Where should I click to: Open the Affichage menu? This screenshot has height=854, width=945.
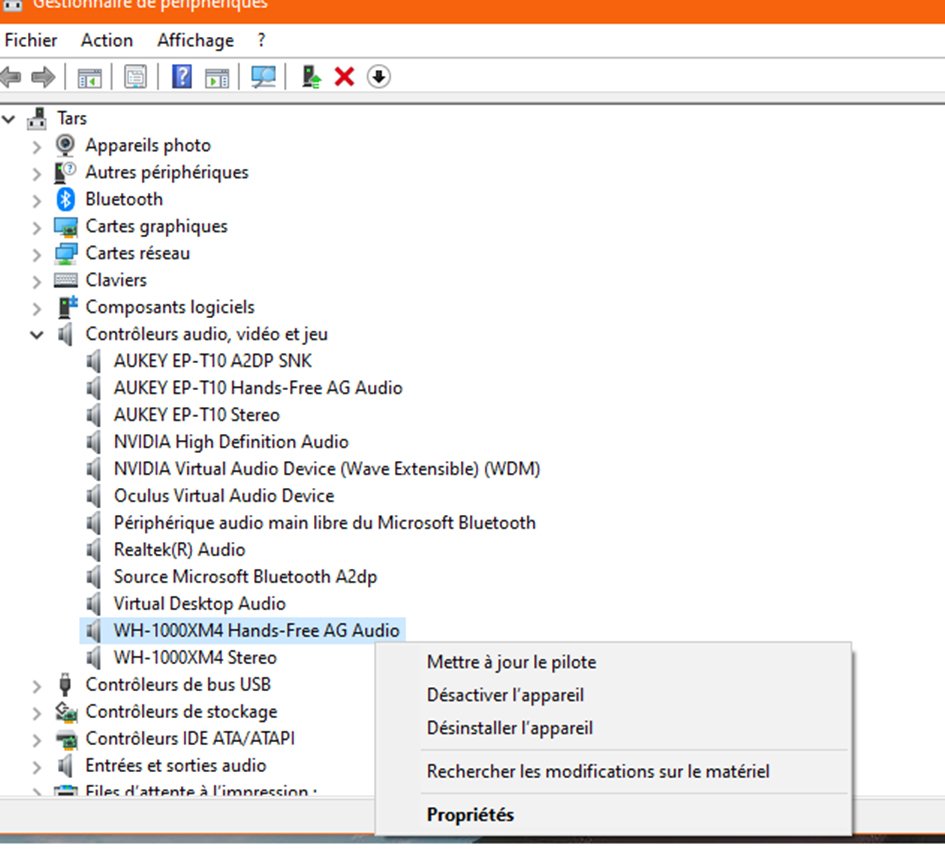[x=195, y=40]
